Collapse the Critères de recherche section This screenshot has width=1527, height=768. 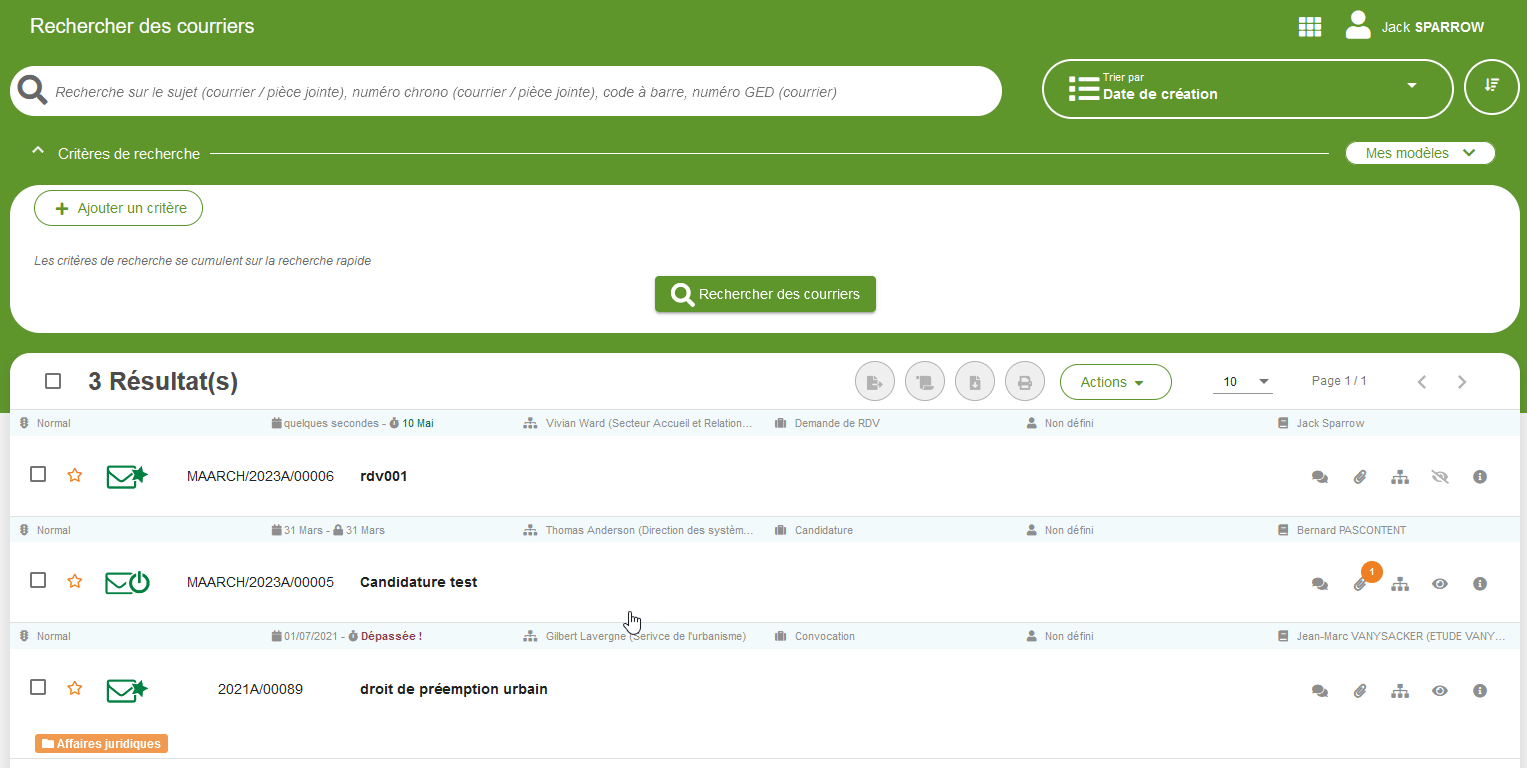38,153
